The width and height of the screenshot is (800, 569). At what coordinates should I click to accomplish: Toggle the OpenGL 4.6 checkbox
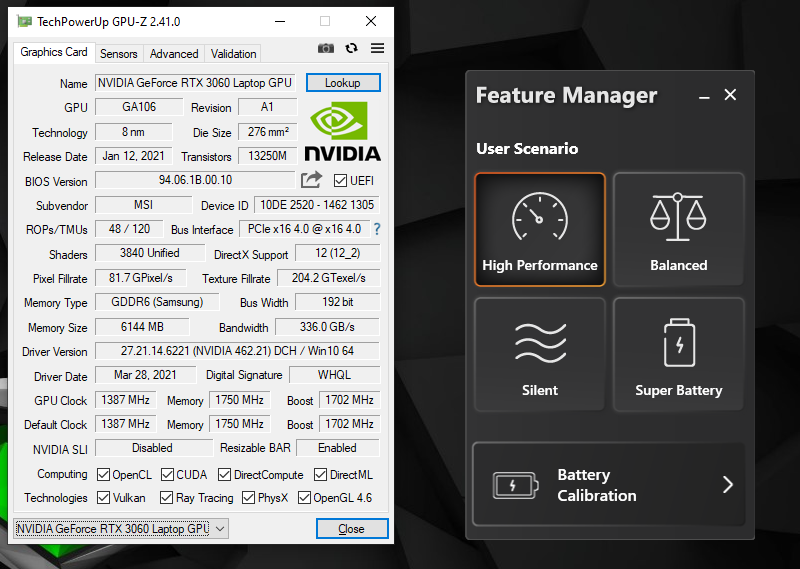304,497
